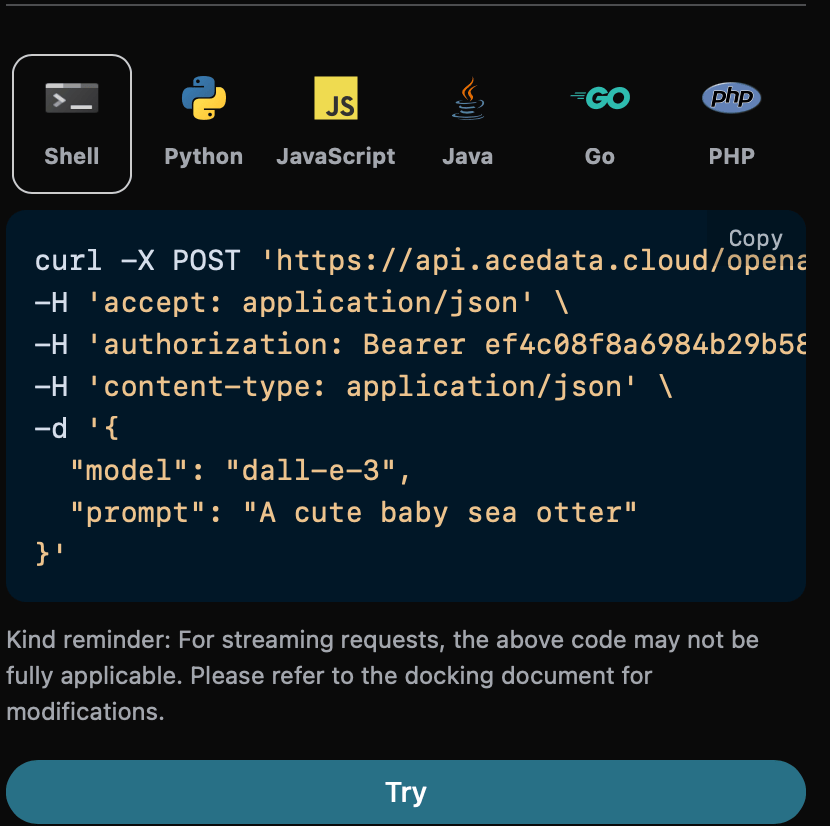
Task: Switch to the PHP tab label
Action: click(x=731, y=157)
